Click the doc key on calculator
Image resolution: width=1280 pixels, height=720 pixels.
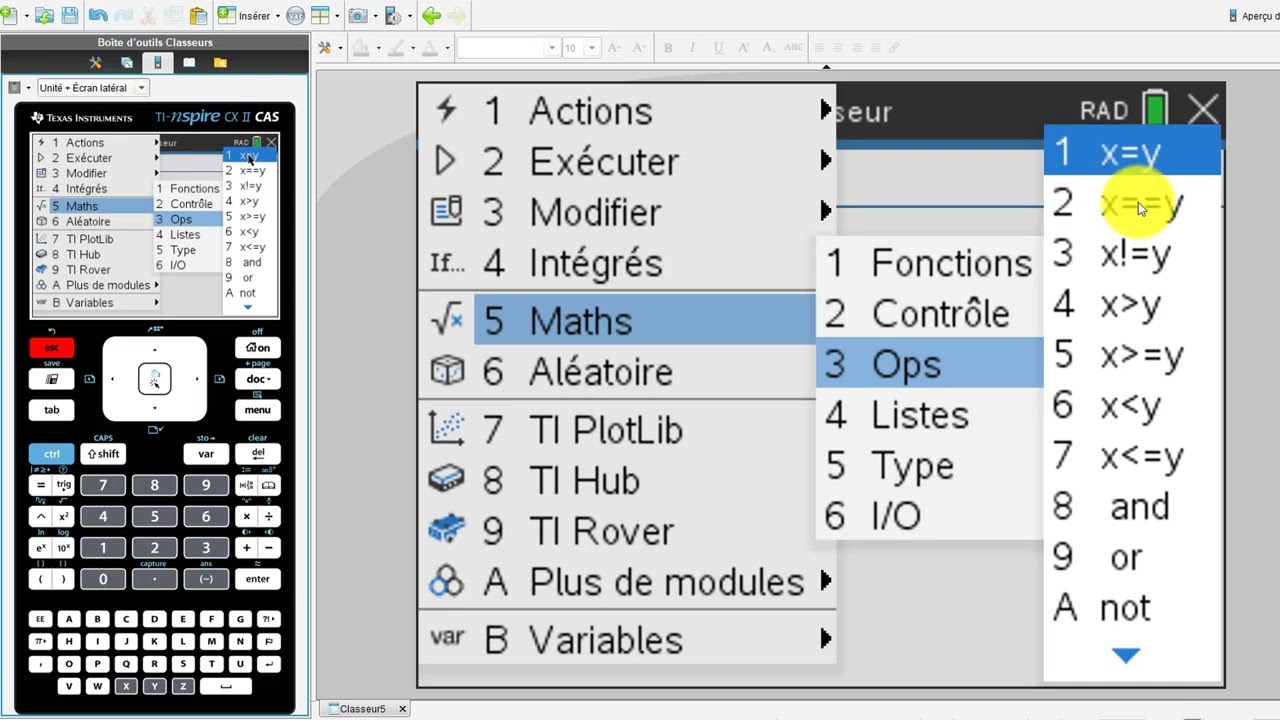pos(257,379)
